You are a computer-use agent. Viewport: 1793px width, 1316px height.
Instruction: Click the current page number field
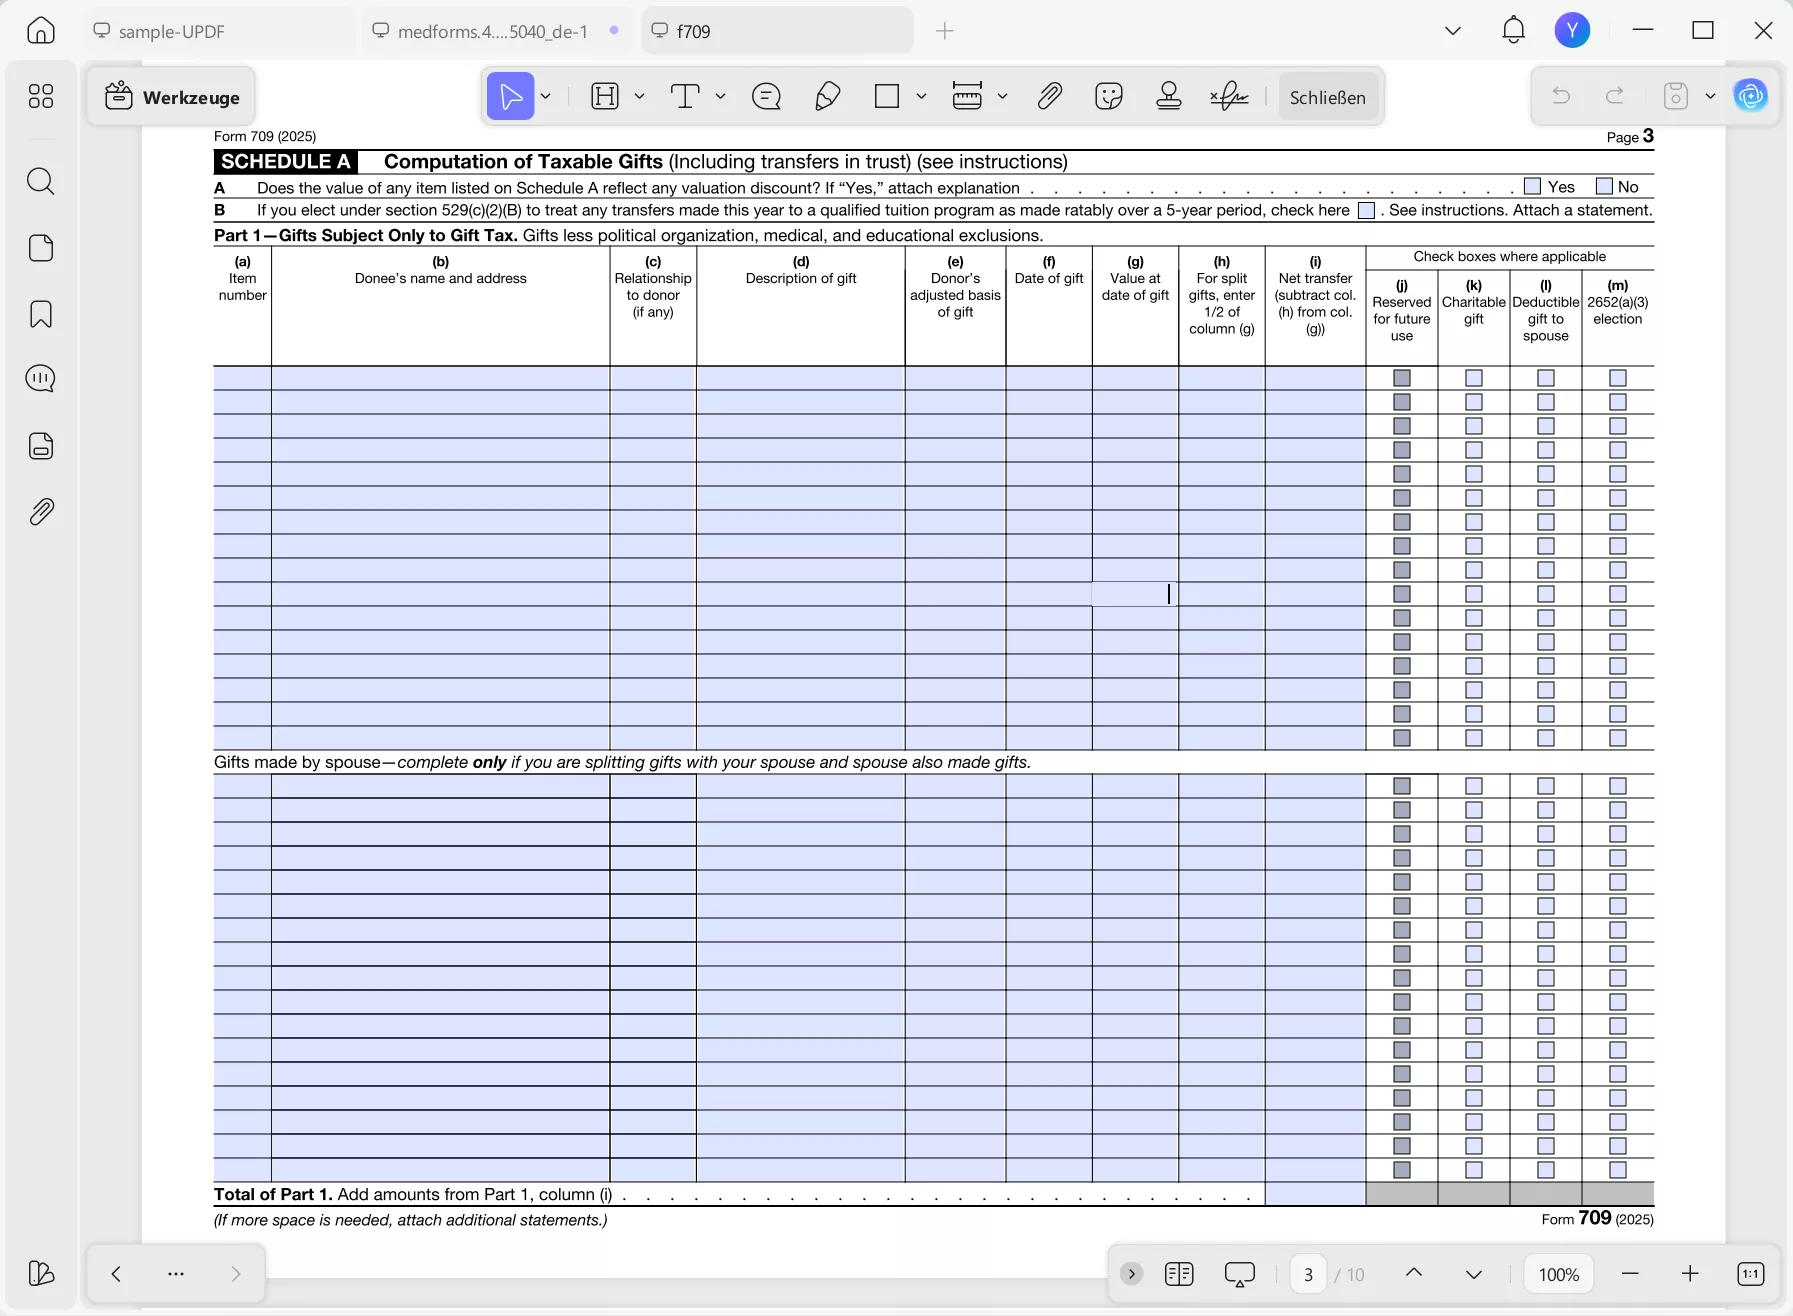[x=1308, y=1274]
